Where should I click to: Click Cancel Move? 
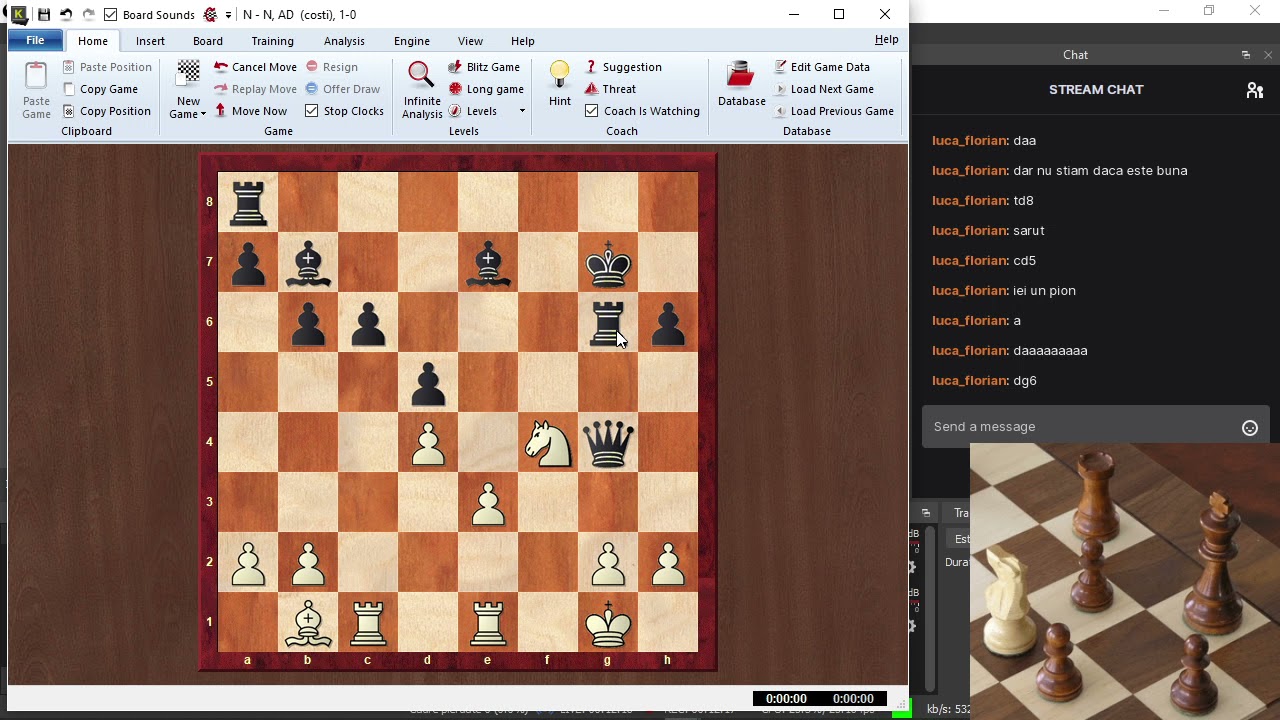pos(255,67)
